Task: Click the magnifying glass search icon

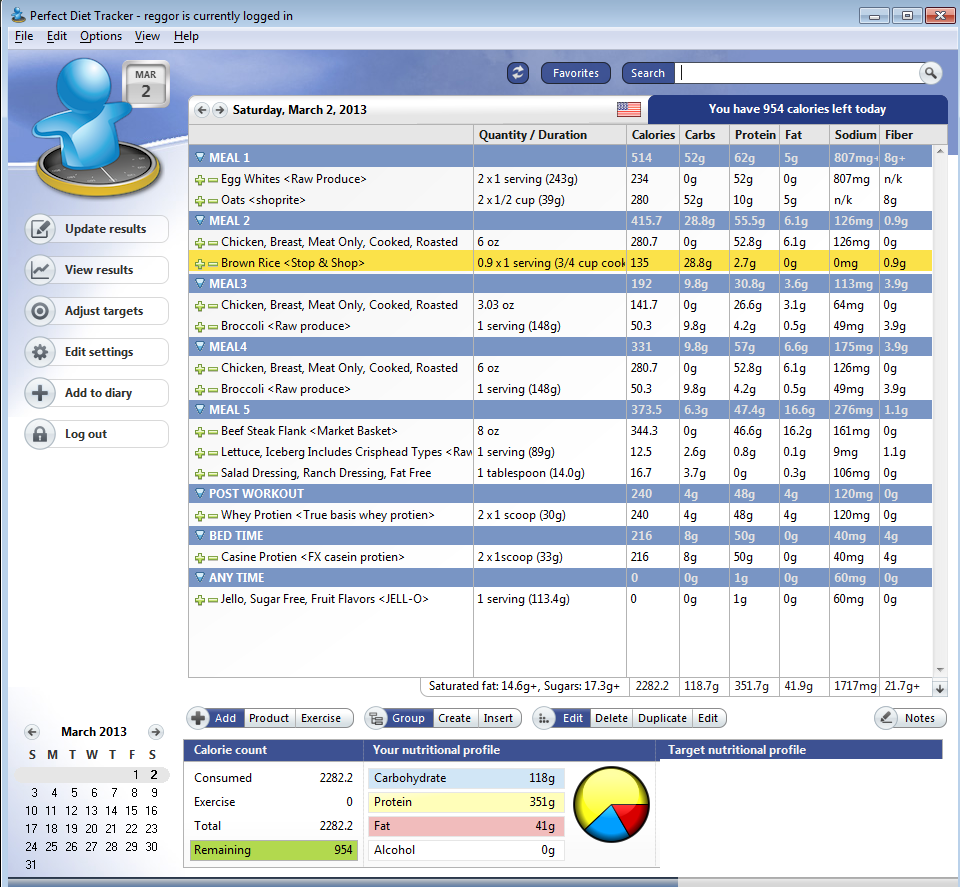Action: [x=930, y=73]
